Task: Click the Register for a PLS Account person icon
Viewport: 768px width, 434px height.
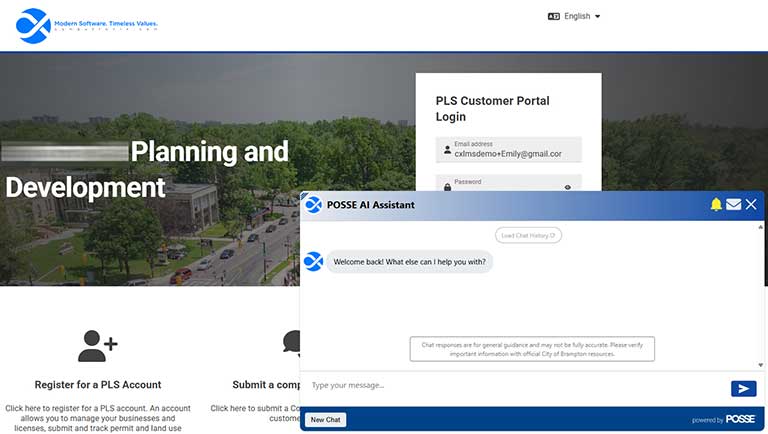Action: (x=97, y=345)
